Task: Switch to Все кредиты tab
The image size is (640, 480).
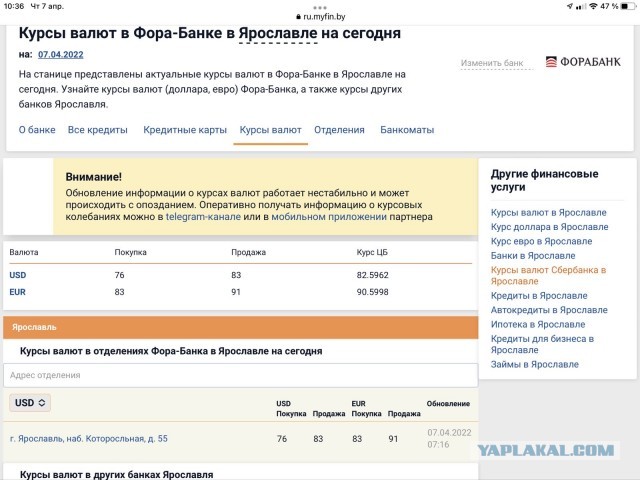Action: point(98,130)
